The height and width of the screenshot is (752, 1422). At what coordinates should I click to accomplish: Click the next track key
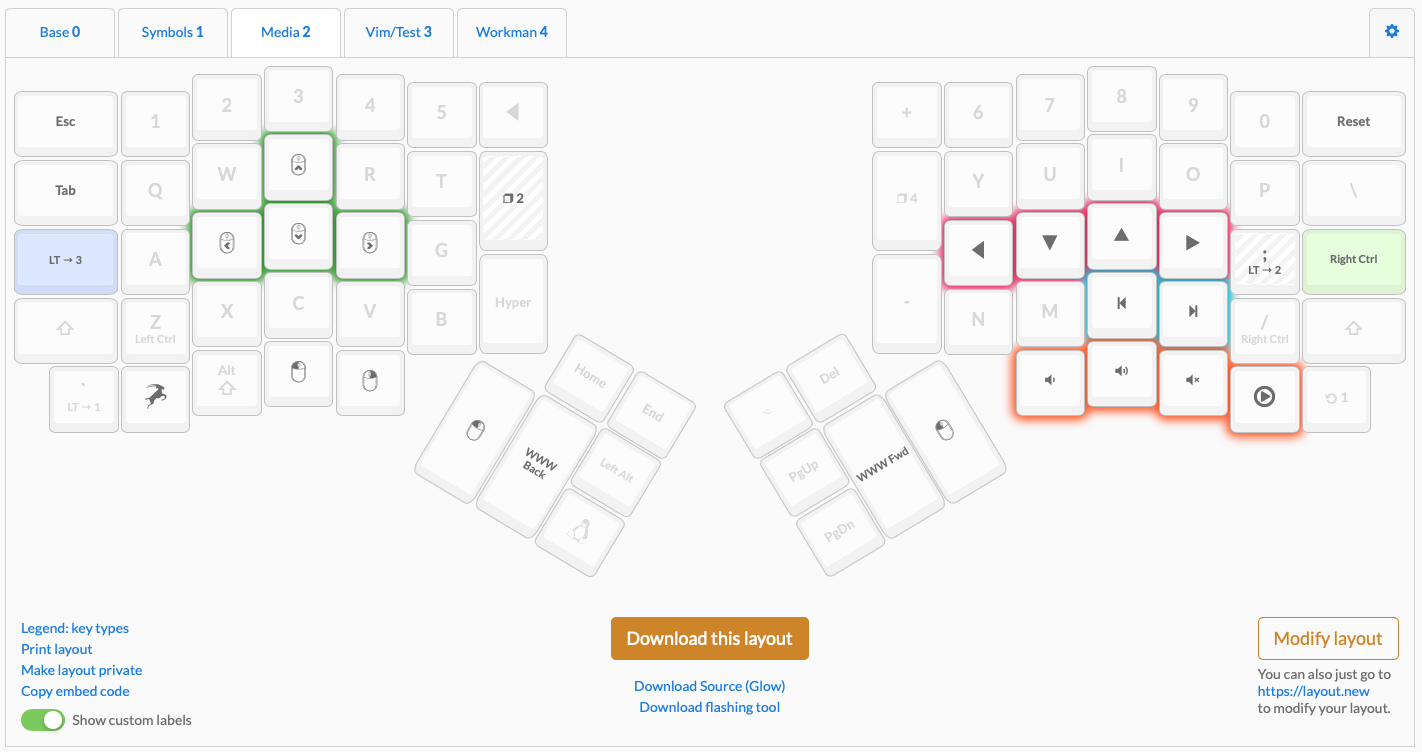pos(1192,311)
